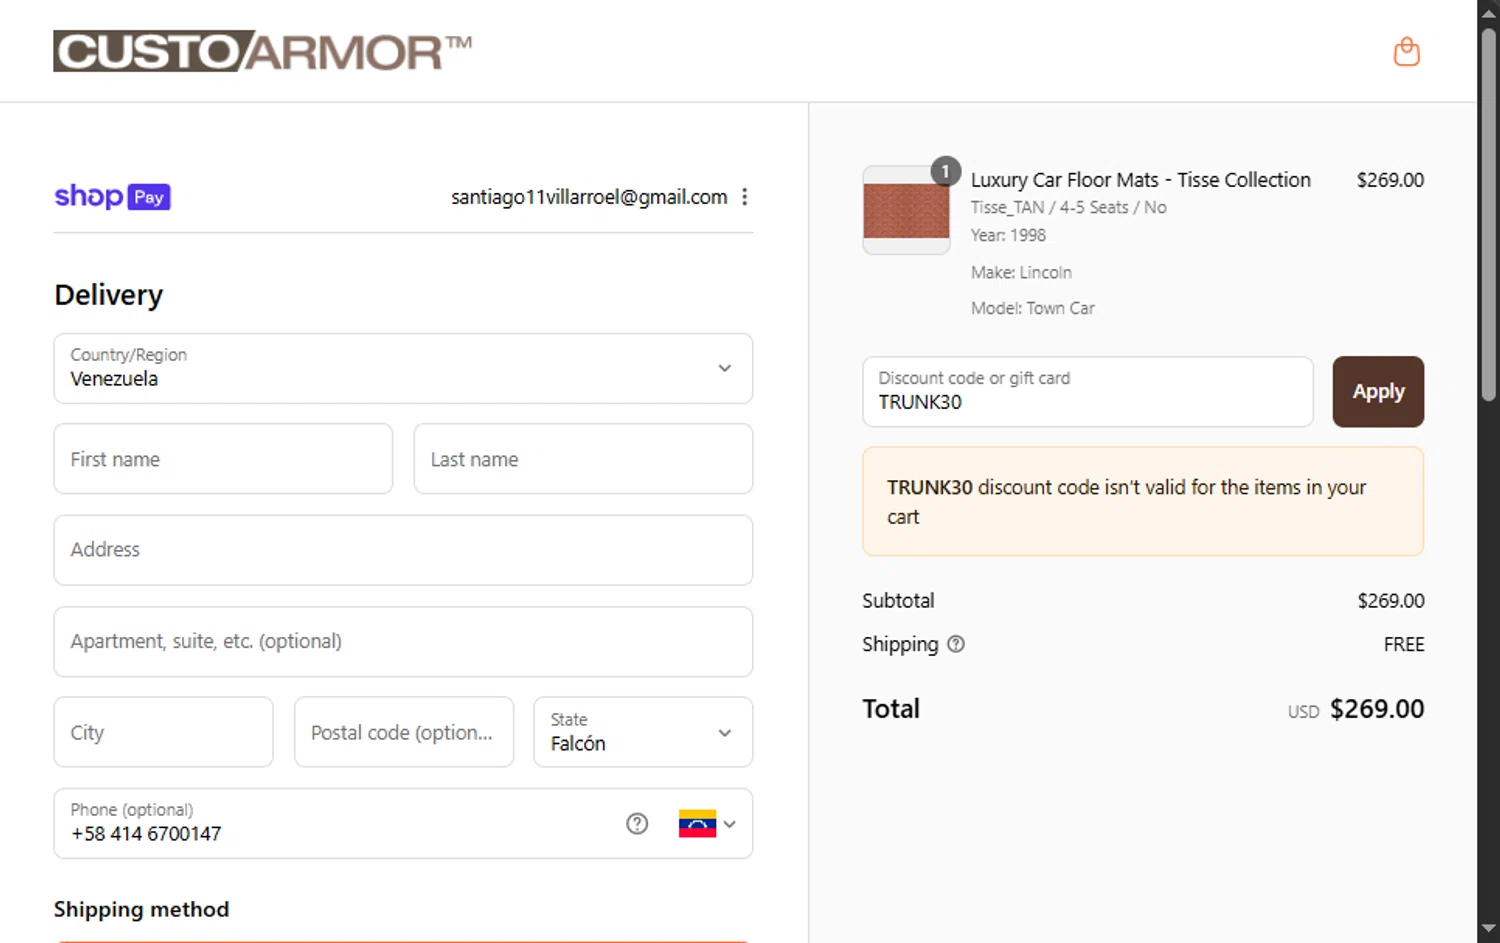
Task: Click the Apply discount button
Action: [x=1377, y=392]
